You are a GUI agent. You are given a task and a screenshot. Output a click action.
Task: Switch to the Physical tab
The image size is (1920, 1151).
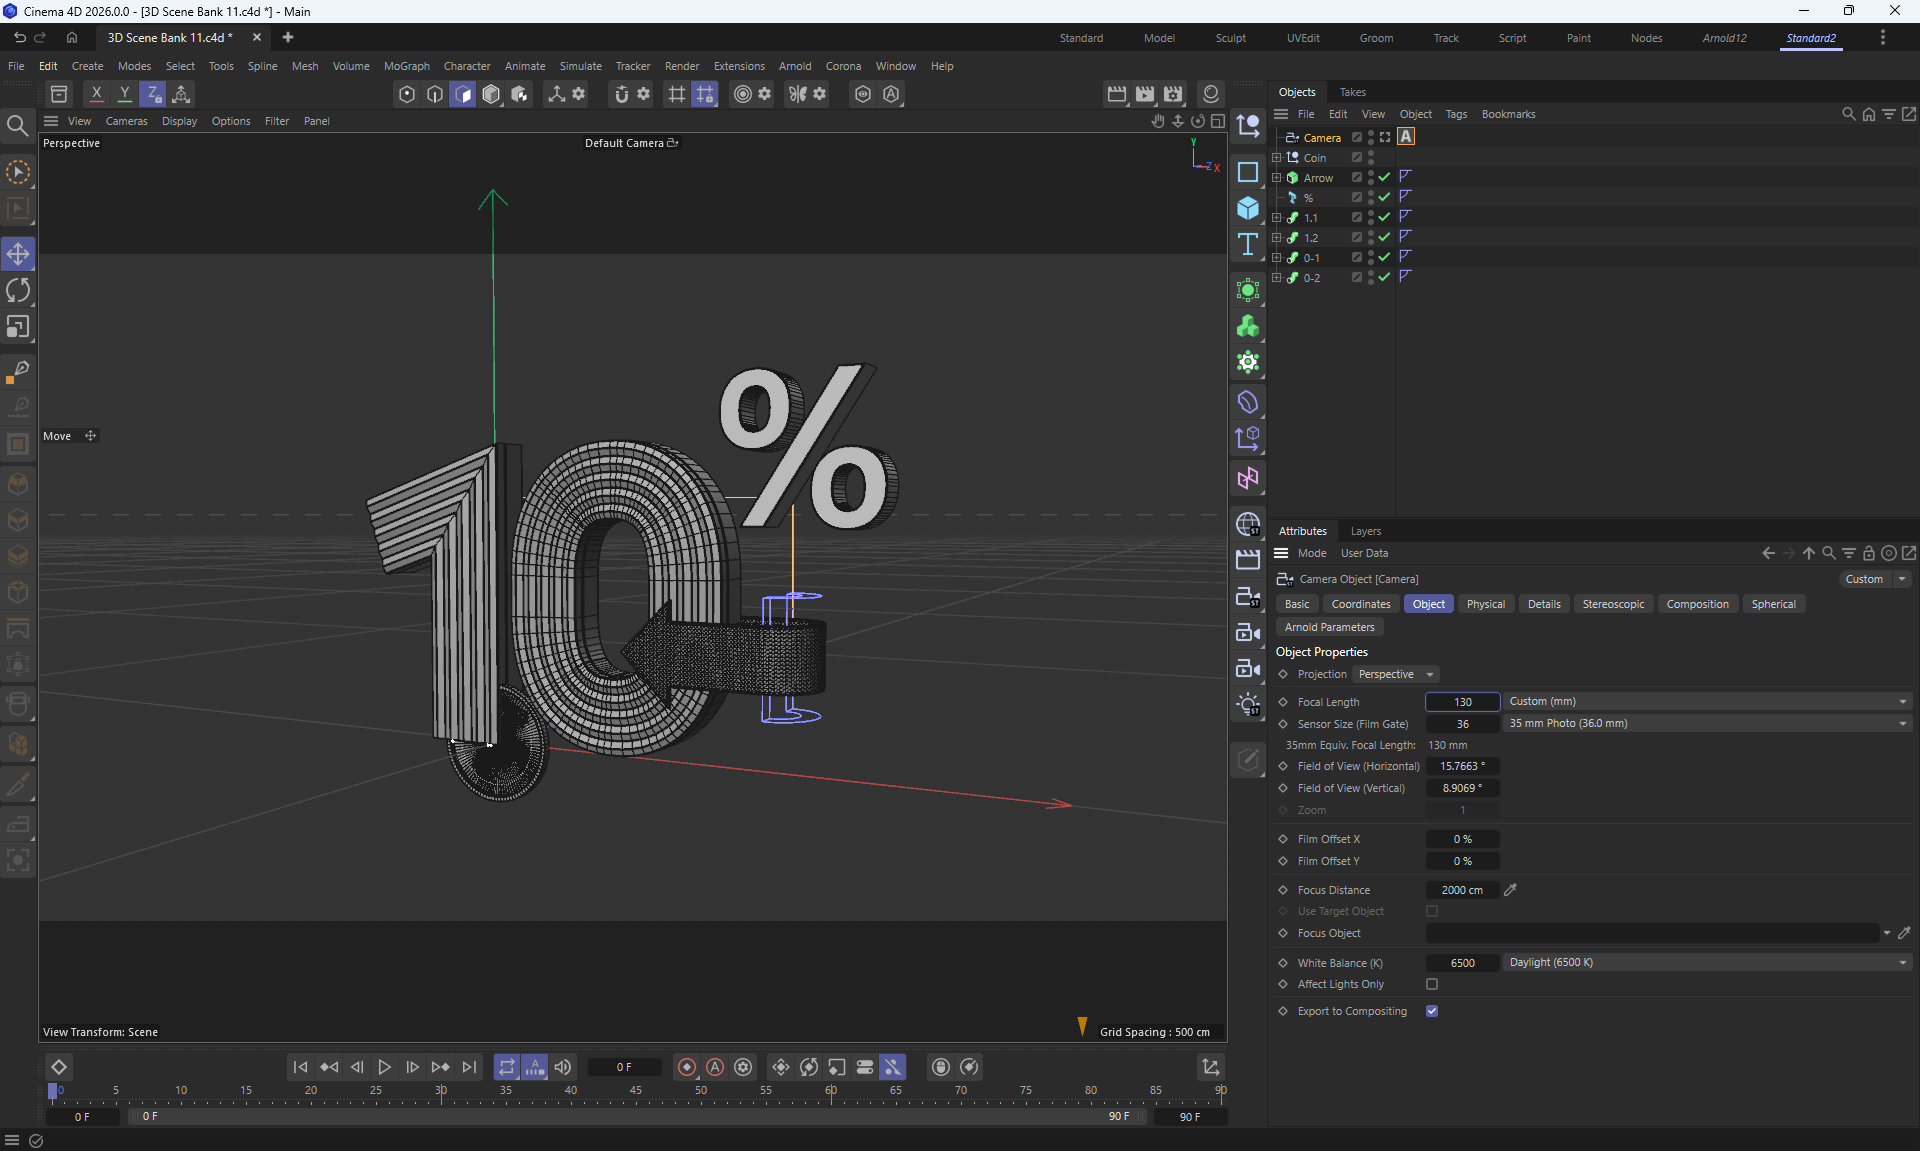tap(1485, 604)
